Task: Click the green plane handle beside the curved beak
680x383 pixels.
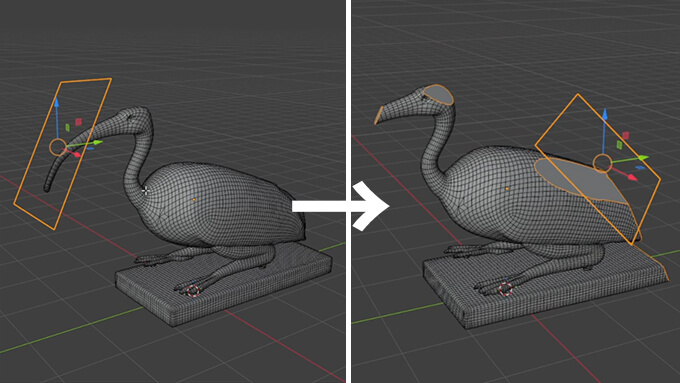Action: pyautogui.click(x=68, y=128)
